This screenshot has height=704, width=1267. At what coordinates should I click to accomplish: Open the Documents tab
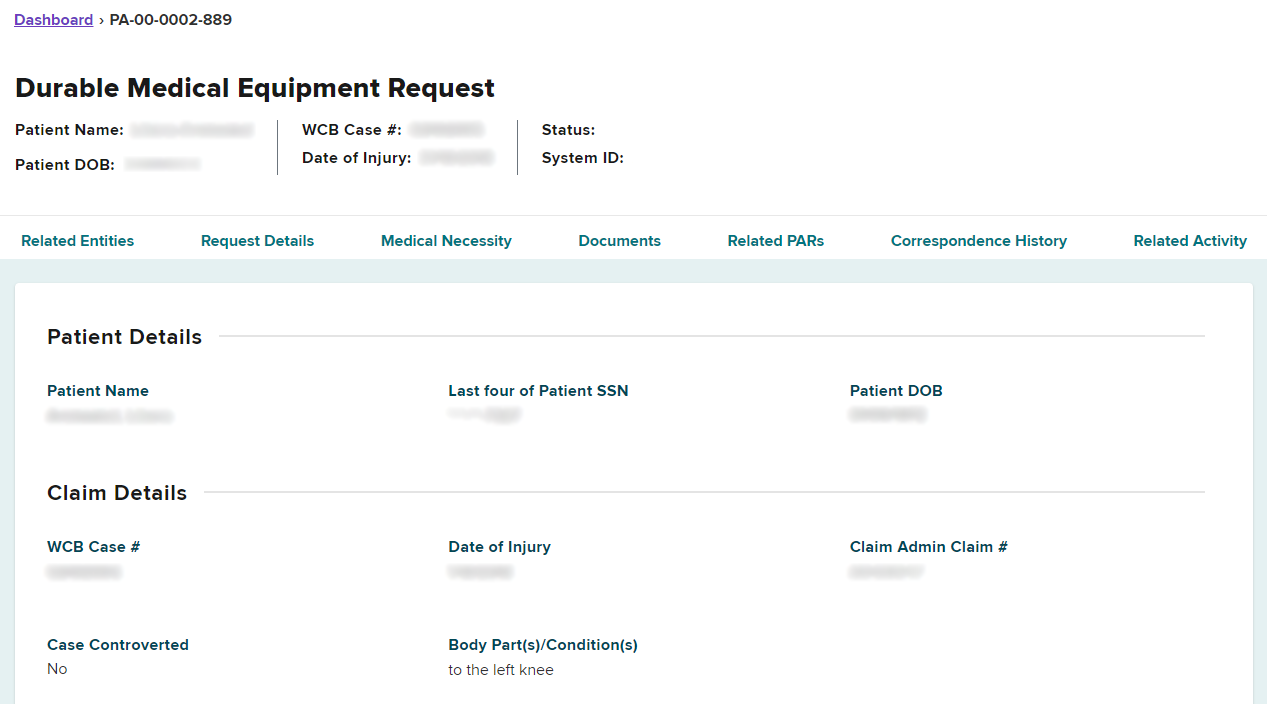point(619,241)
